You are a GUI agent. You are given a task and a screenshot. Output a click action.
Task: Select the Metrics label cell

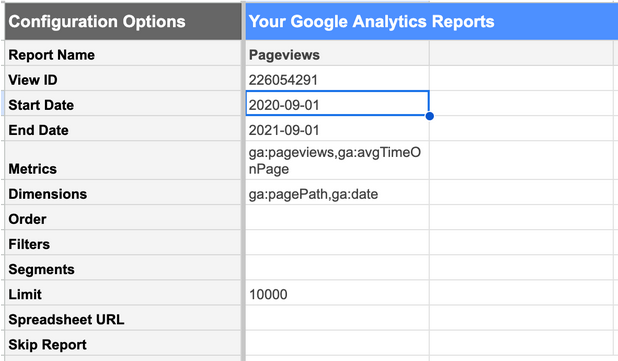tap(123, 160)
